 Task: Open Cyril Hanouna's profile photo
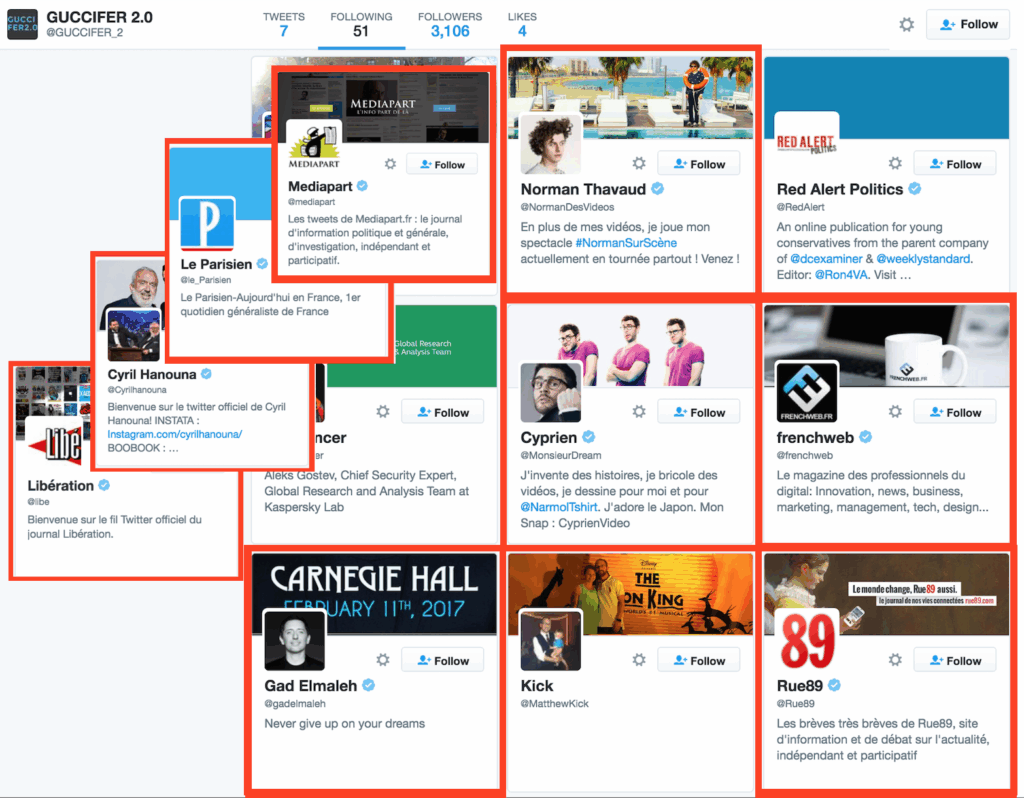134,335
